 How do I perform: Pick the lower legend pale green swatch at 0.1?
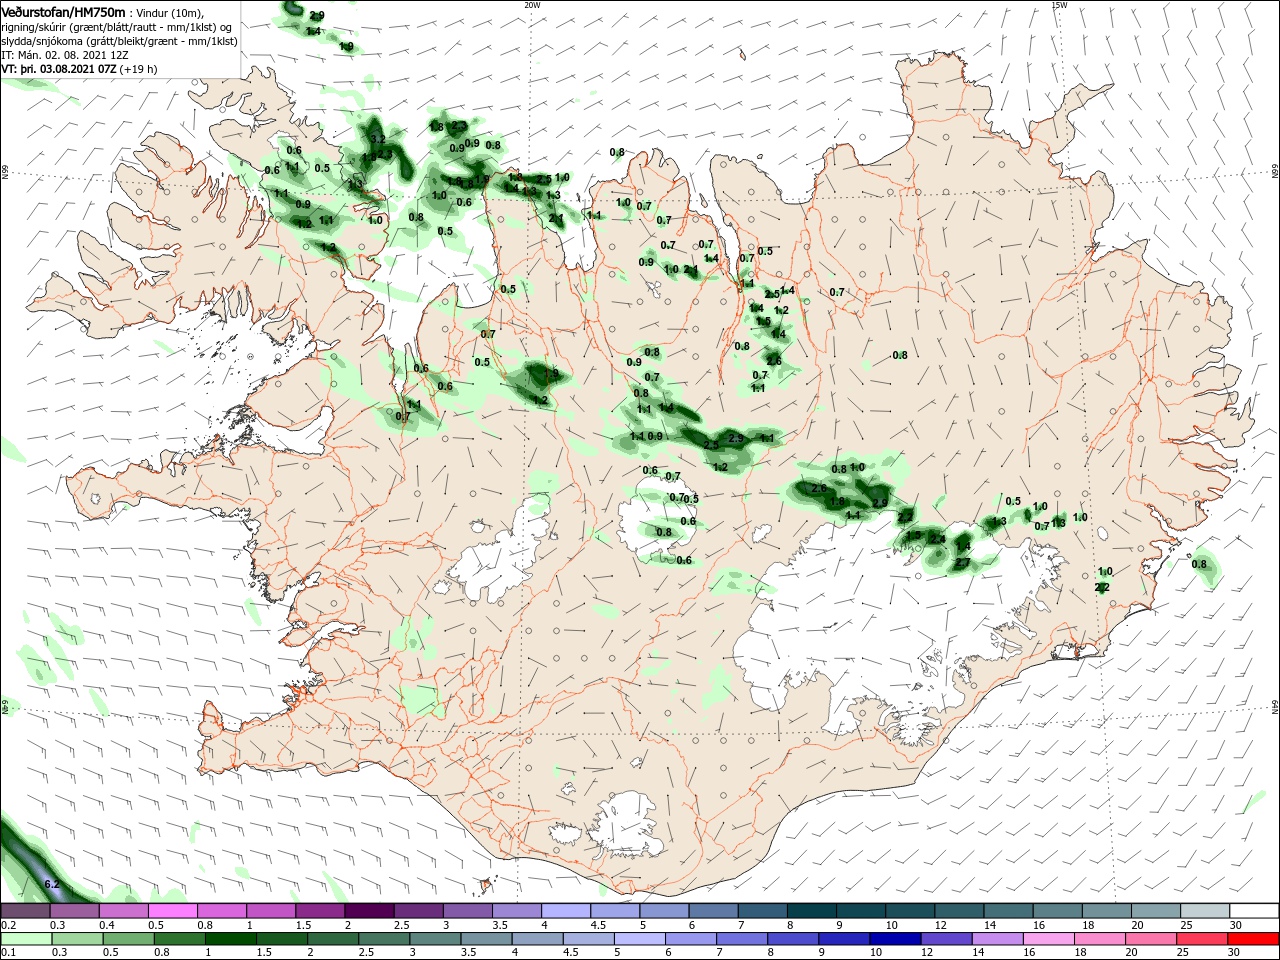25,939
